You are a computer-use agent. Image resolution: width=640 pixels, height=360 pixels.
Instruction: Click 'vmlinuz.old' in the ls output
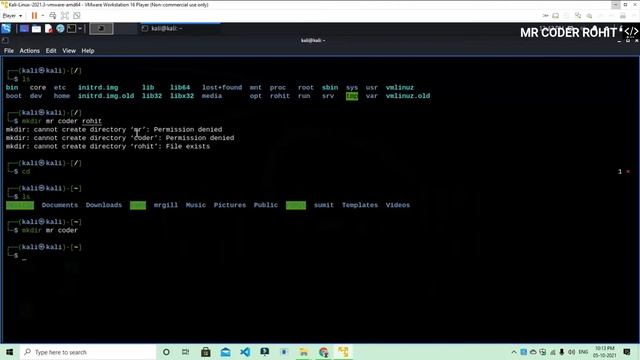pyautogui.click(x=408, y=96)
